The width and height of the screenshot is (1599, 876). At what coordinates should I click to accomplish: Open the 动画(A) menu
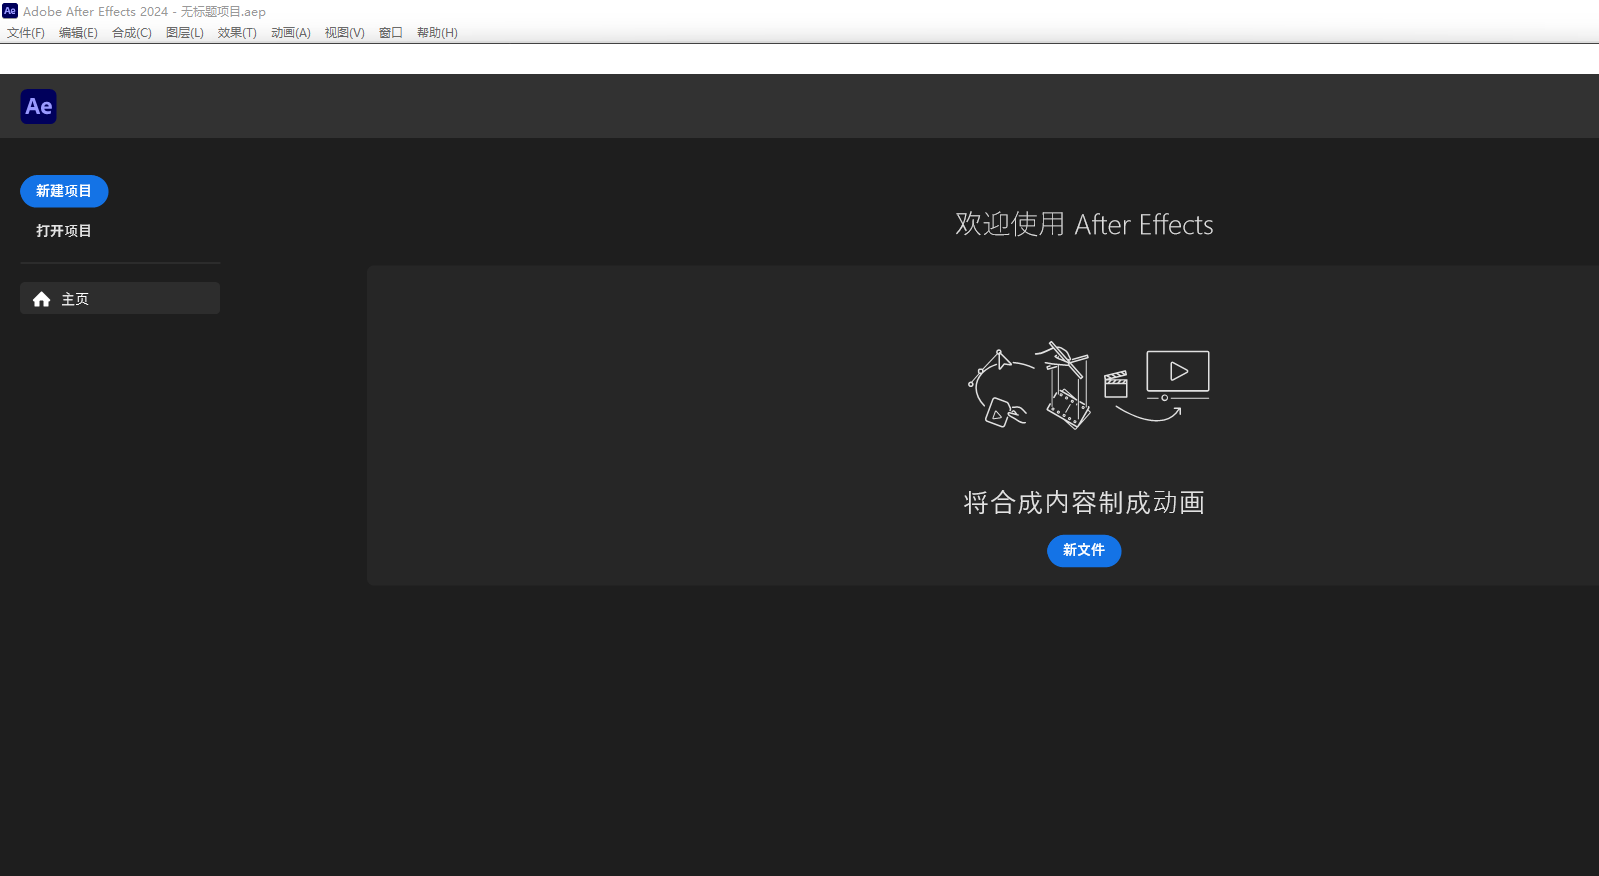pyautogui.click(x=290, y=33)
